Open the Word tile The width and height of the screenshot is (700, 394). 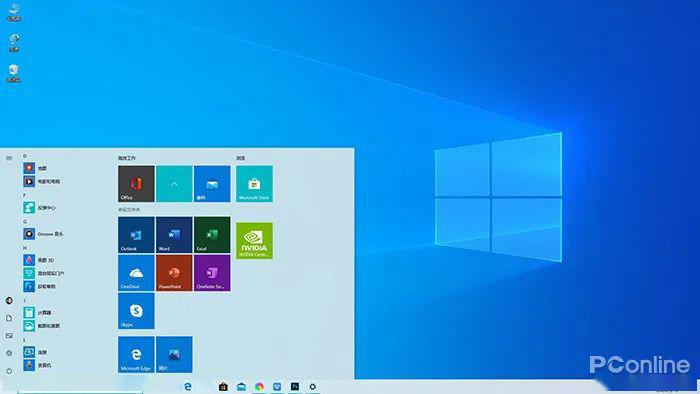[x=174, y=235]
